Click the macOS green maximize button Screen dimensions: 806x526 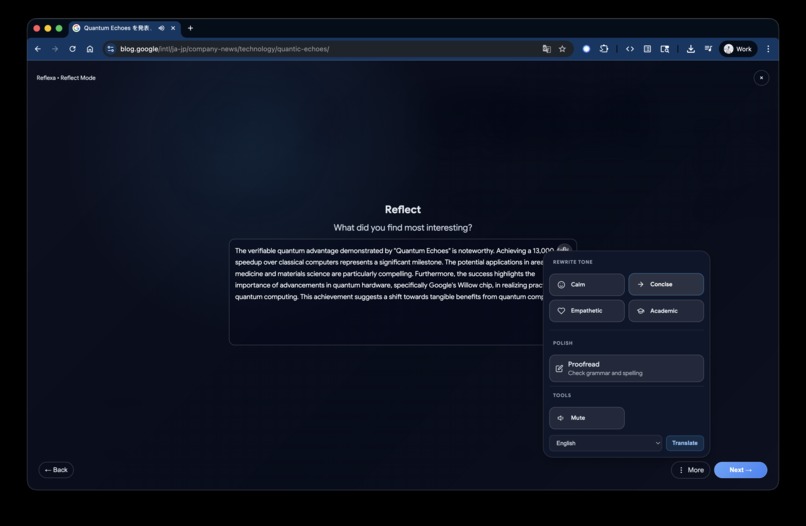pyautogui.click(x=59, y=28)
